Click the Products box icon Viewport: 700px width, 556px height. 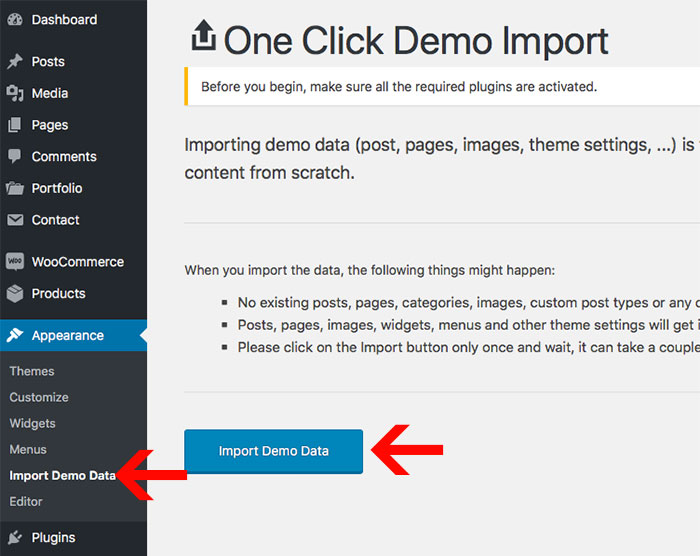[x=15, y=293]
